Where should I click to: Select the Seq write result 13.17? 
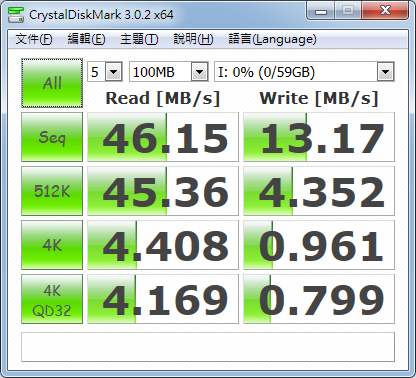pyautogui.click(x=319, y=137)
